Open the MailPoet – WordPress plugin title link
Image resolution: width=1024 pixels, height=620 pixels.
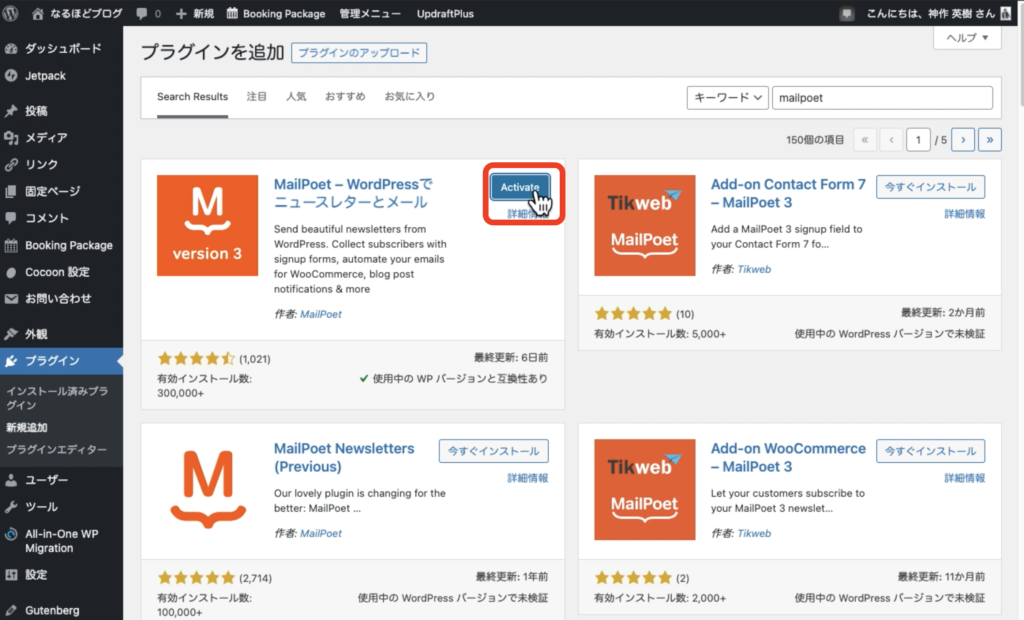pyautogui.click(x=353, y=193)
